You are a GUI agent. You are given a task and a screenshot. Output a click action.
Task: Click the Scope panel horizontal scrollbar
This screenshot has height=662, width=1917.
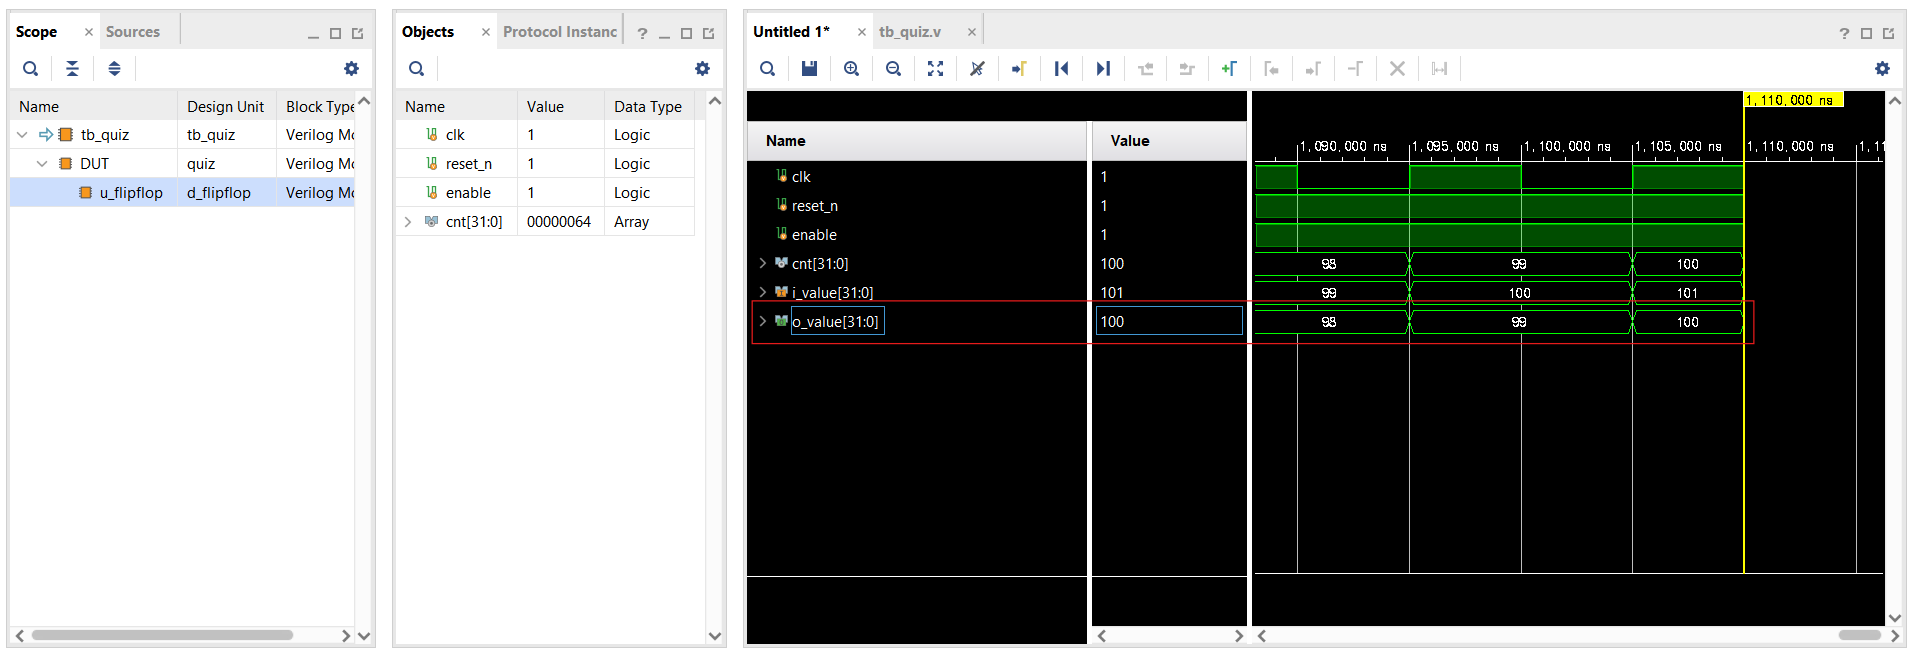pos(162,635)
